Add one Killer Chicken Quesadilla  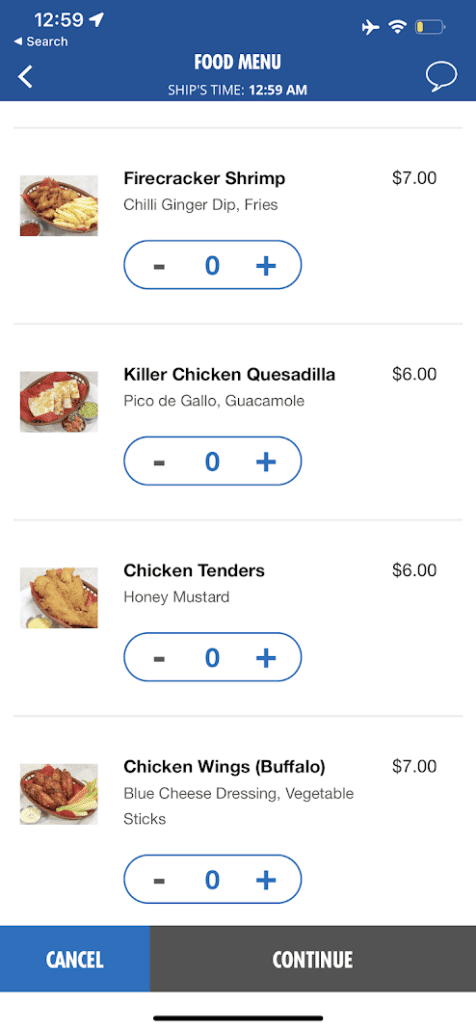coord(266,462)
